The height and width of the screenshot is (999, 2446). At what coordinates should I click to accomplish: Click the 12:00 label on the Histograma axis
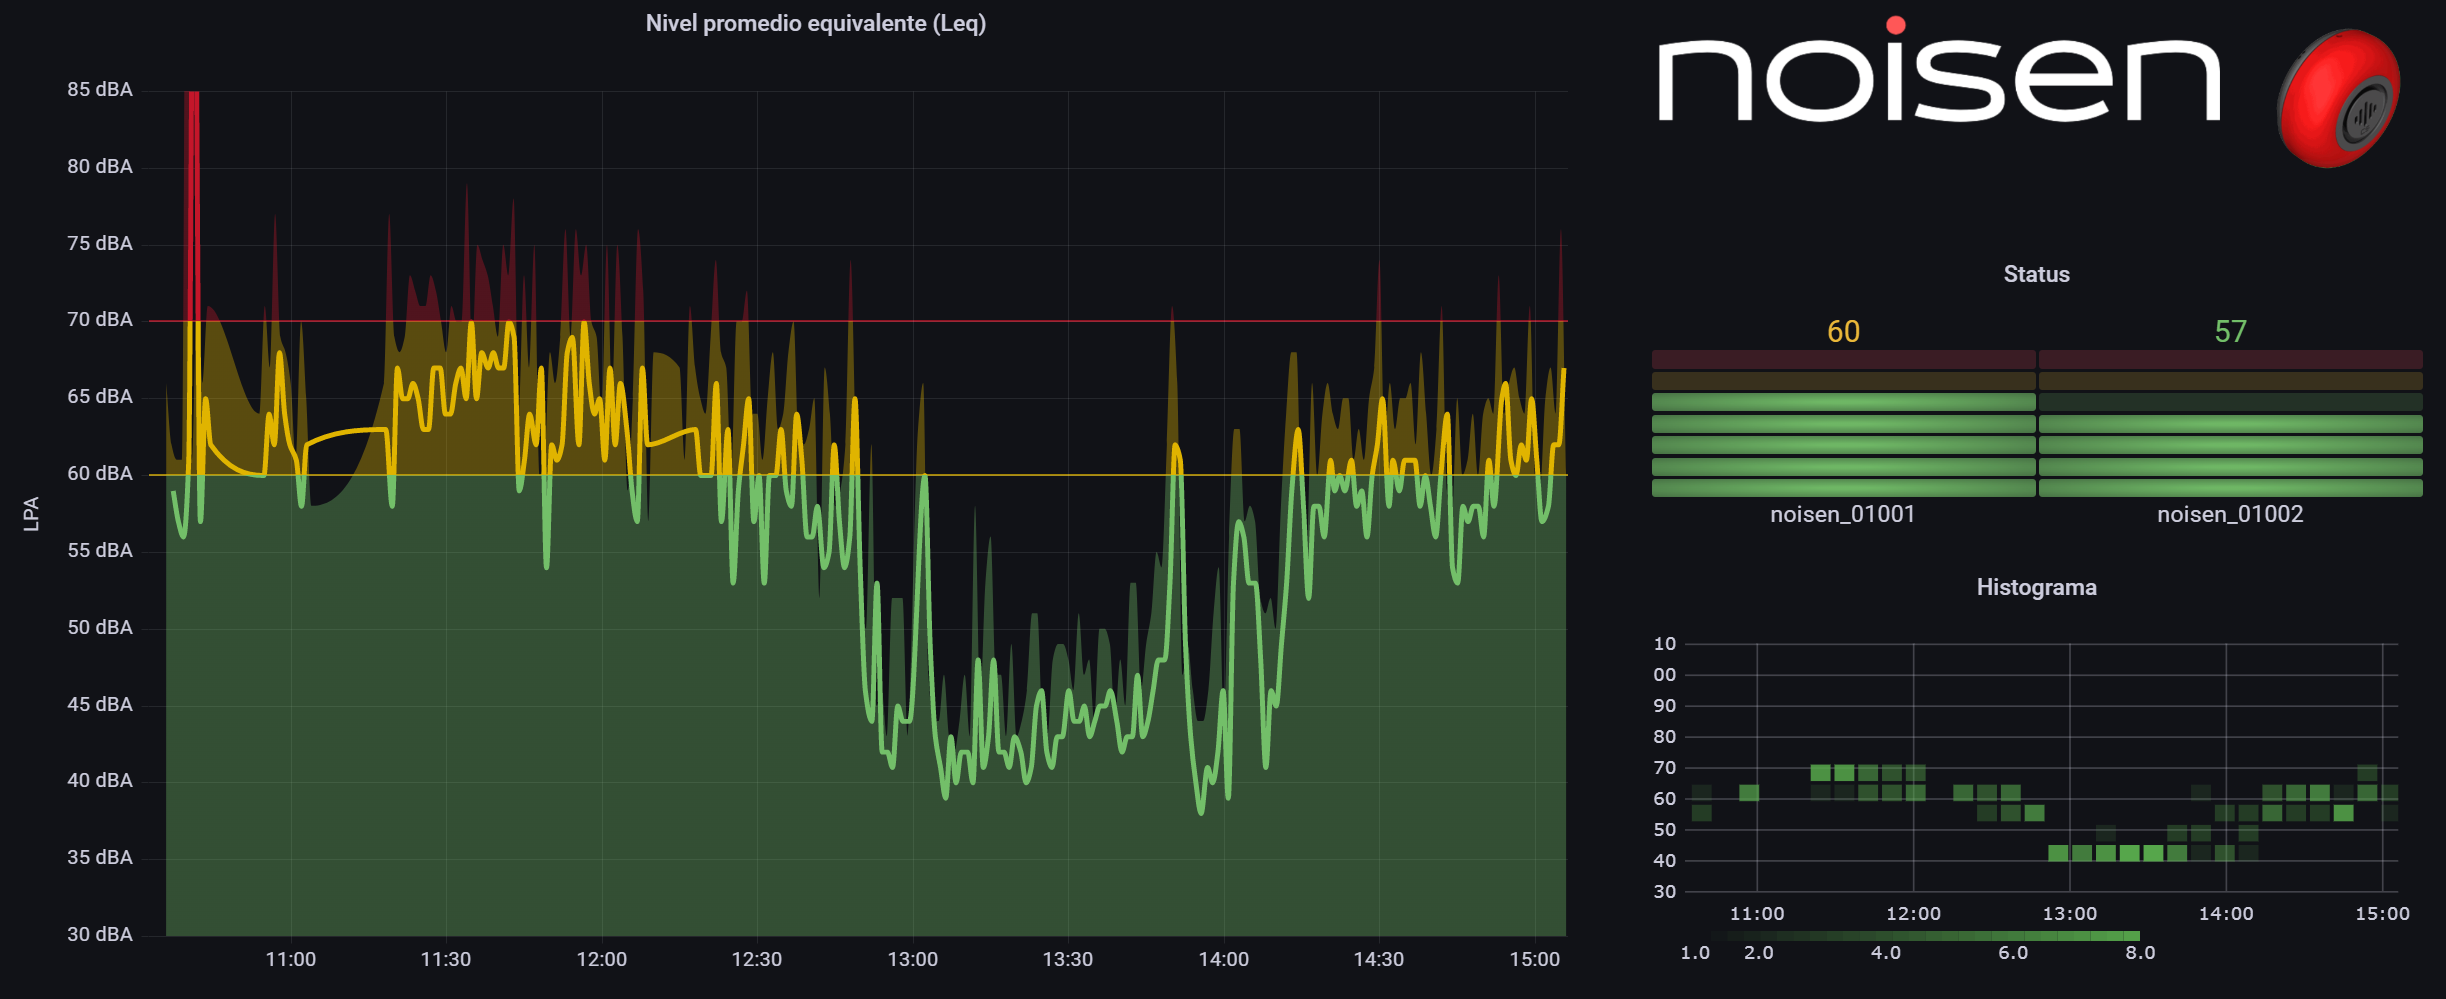point(1913,913)
